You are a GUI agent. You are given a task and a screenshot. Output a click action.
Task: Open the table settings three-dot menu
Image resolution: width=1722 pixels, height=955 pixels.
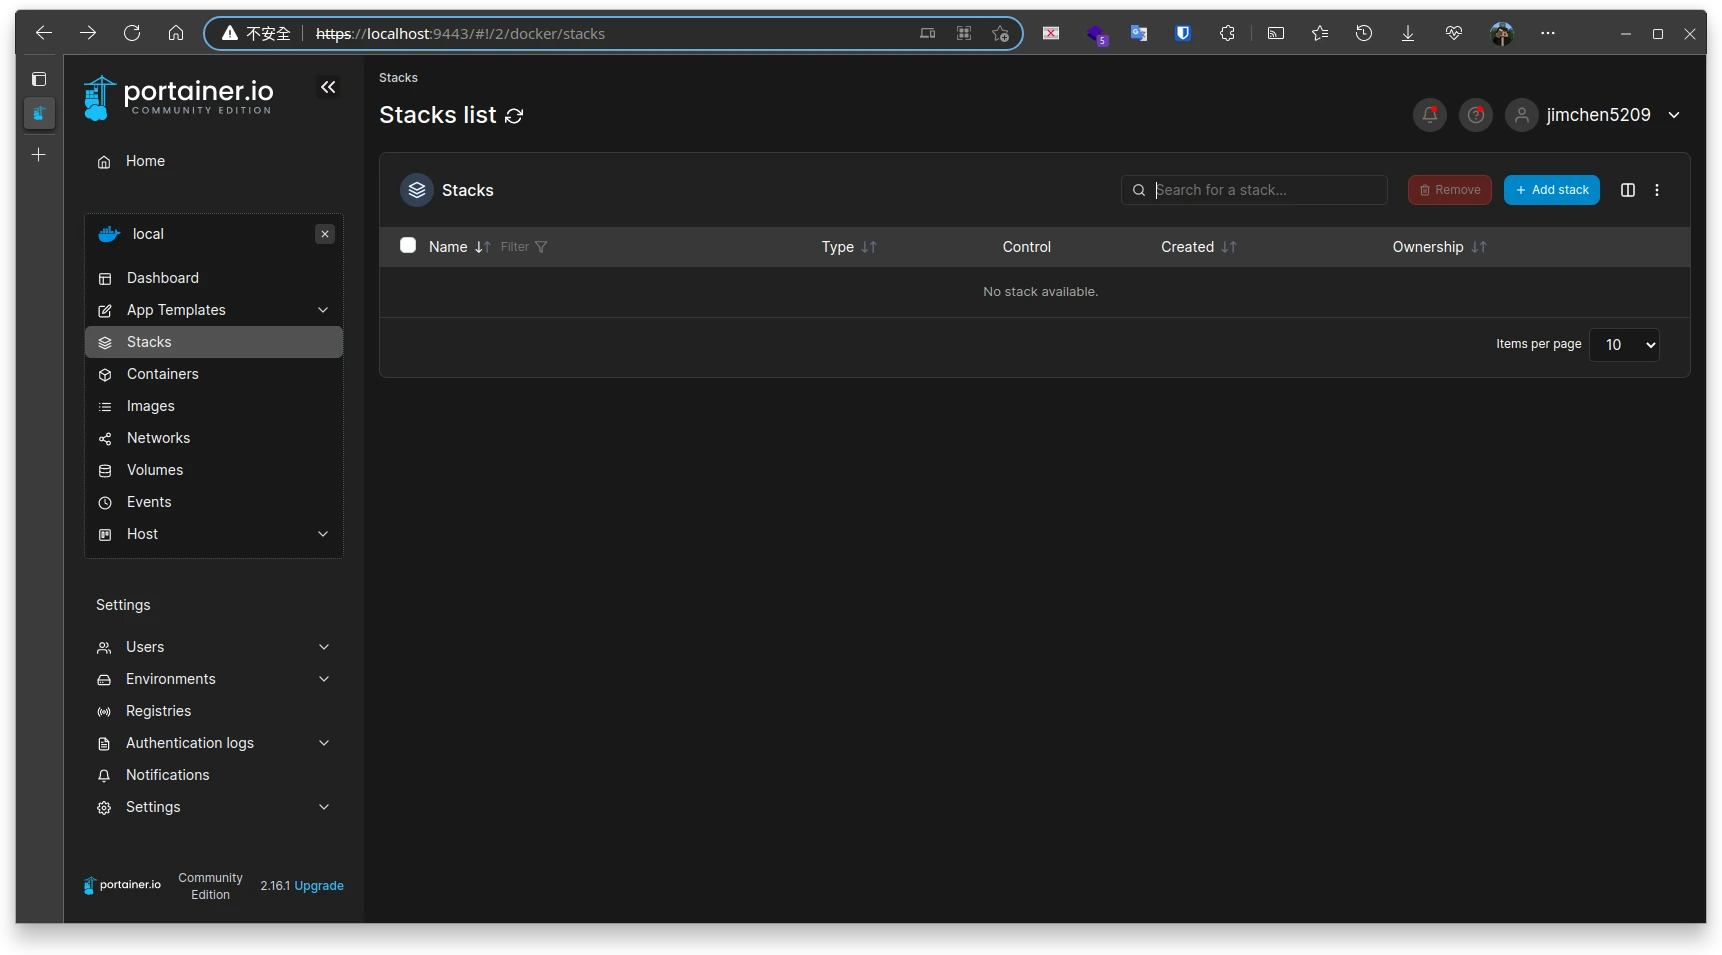tap(1657, 190)
